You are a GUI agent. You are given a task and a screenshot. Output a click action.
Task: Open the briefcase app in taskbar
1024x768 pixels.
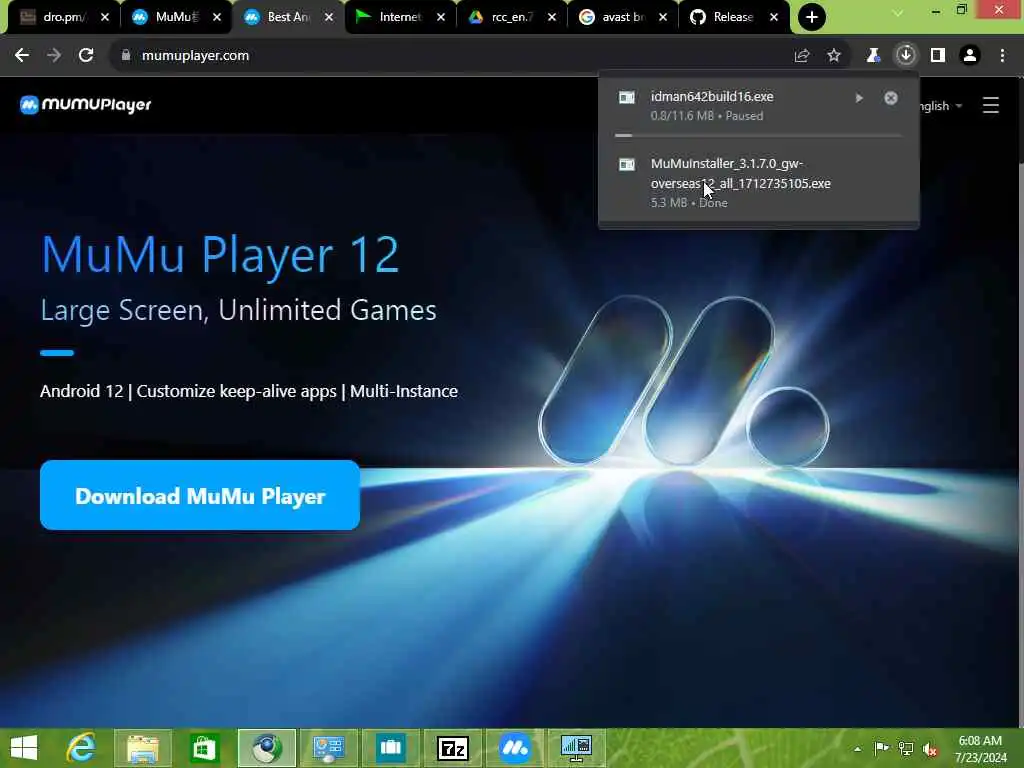tap(391, 748)
